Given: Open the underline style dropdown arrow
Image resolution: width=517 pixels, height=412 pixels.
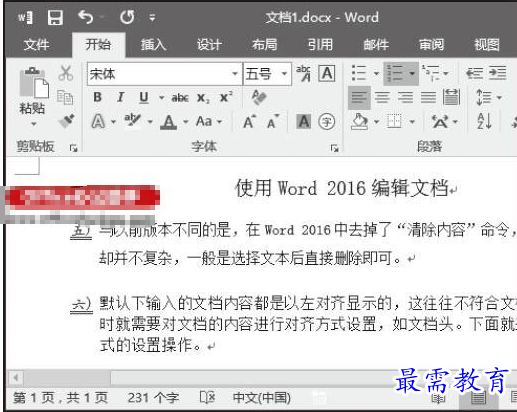Looking at the screenshot, I should coord(161,98).
